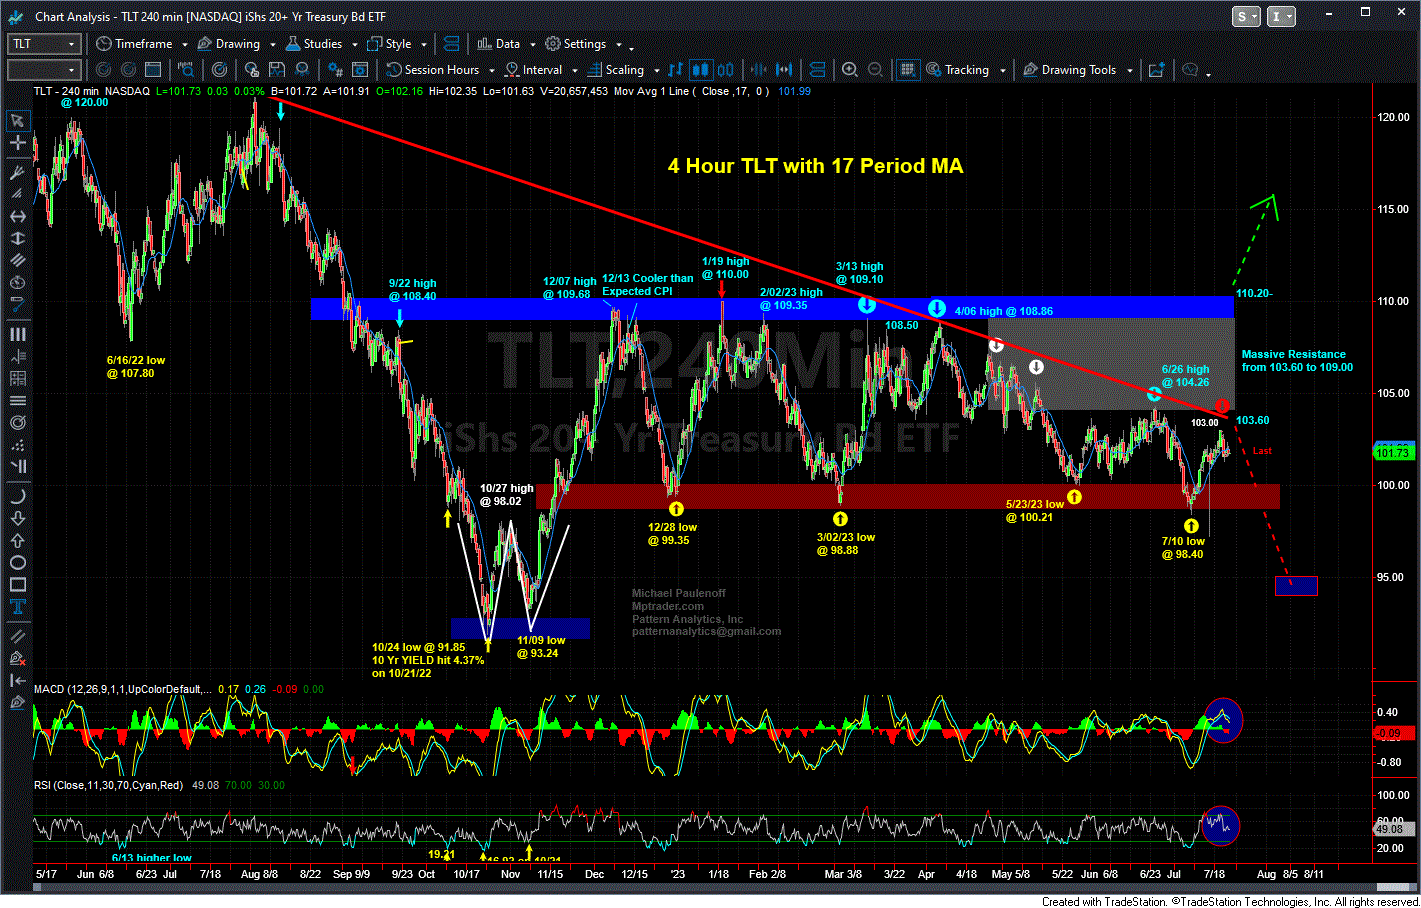Click the add chart image icon
This screenshot has height=908, width=1421.
point(1157,70)
